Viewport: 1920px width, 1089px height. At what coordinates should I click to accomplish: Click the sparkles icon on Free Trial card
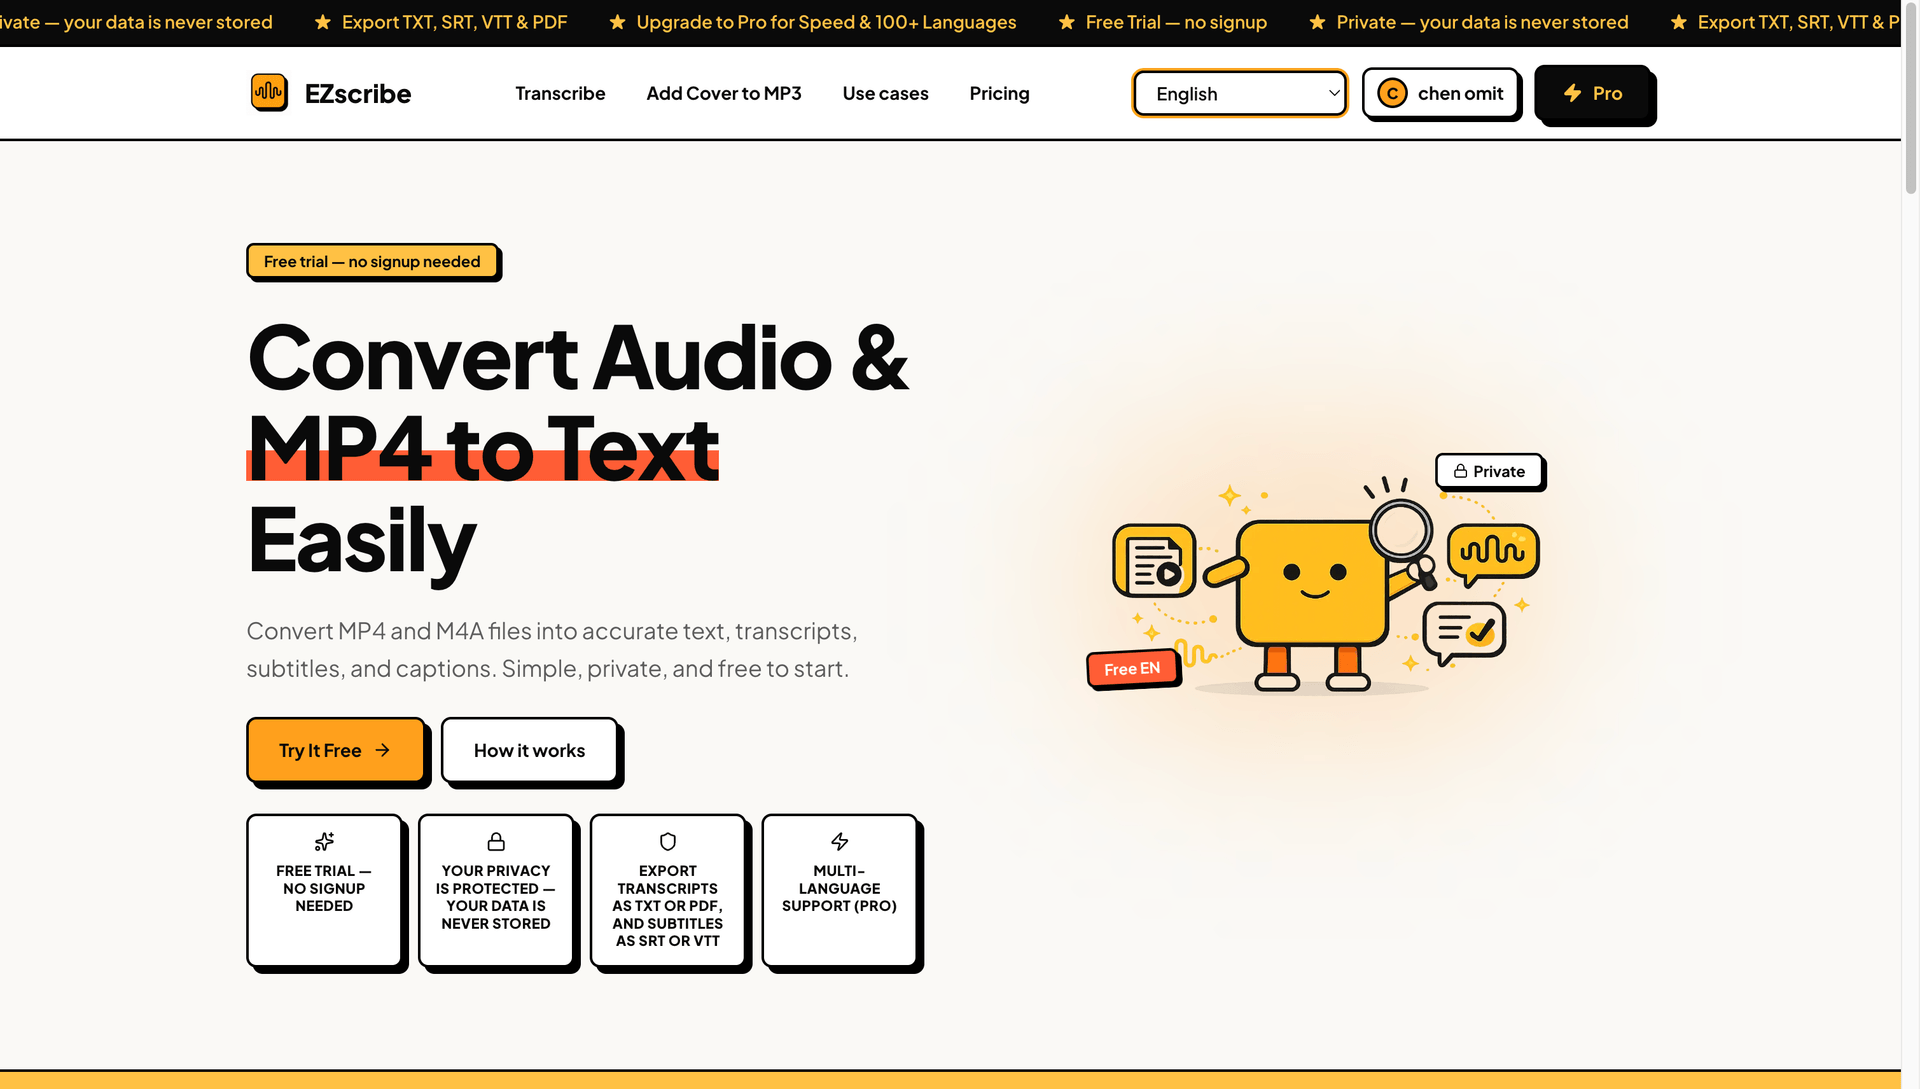coord(324,842)
